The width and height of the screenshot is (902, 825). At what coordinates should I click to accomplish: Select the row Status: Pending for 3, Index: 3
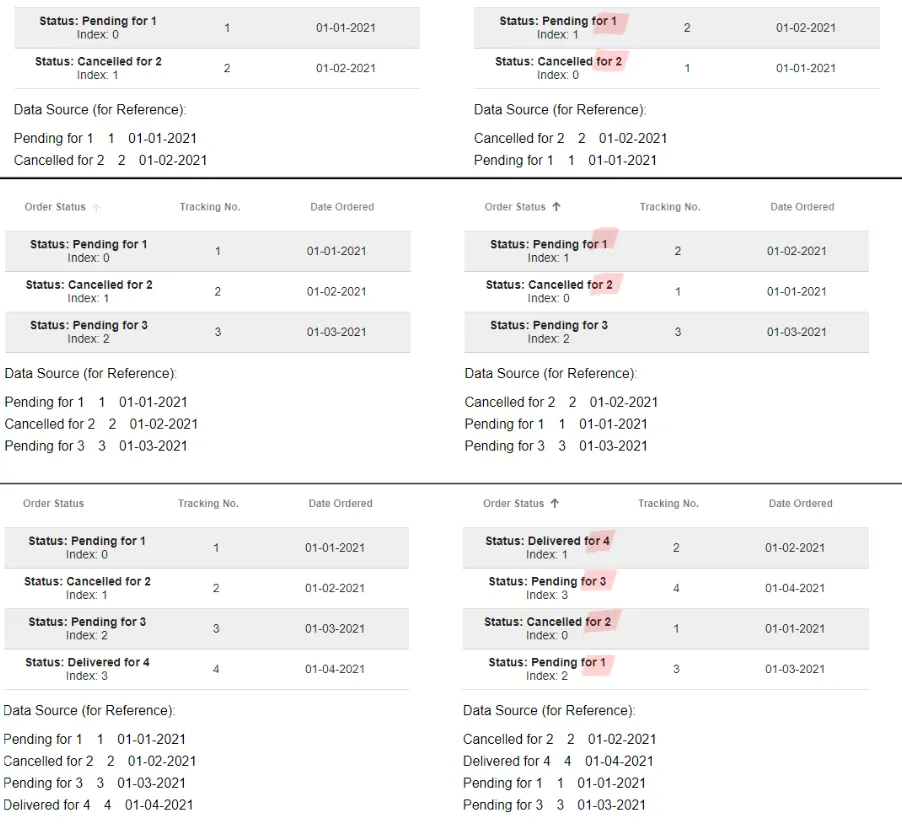coord(666,588)
